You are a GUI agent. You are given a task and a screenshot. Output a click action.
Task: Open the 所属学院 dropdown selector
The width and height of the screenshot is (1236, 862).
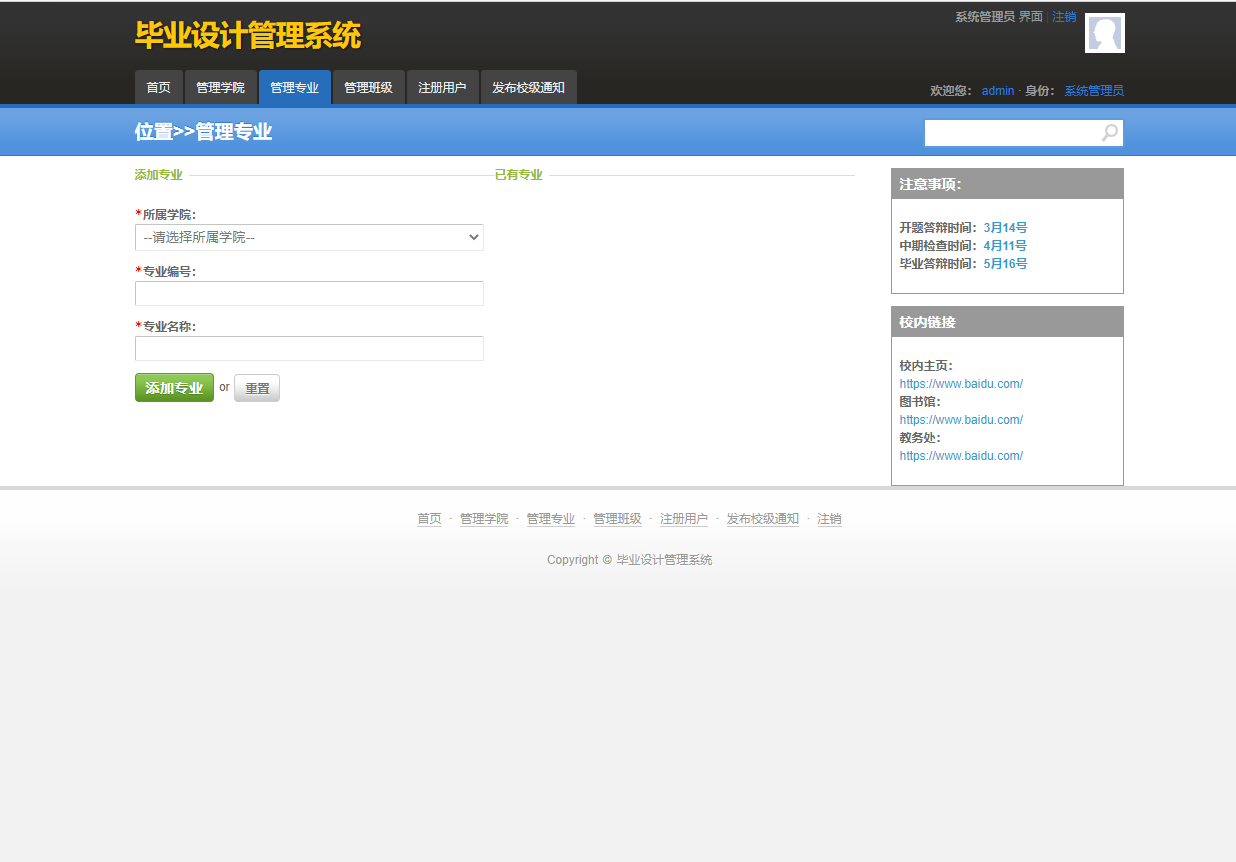click(309, 237)
